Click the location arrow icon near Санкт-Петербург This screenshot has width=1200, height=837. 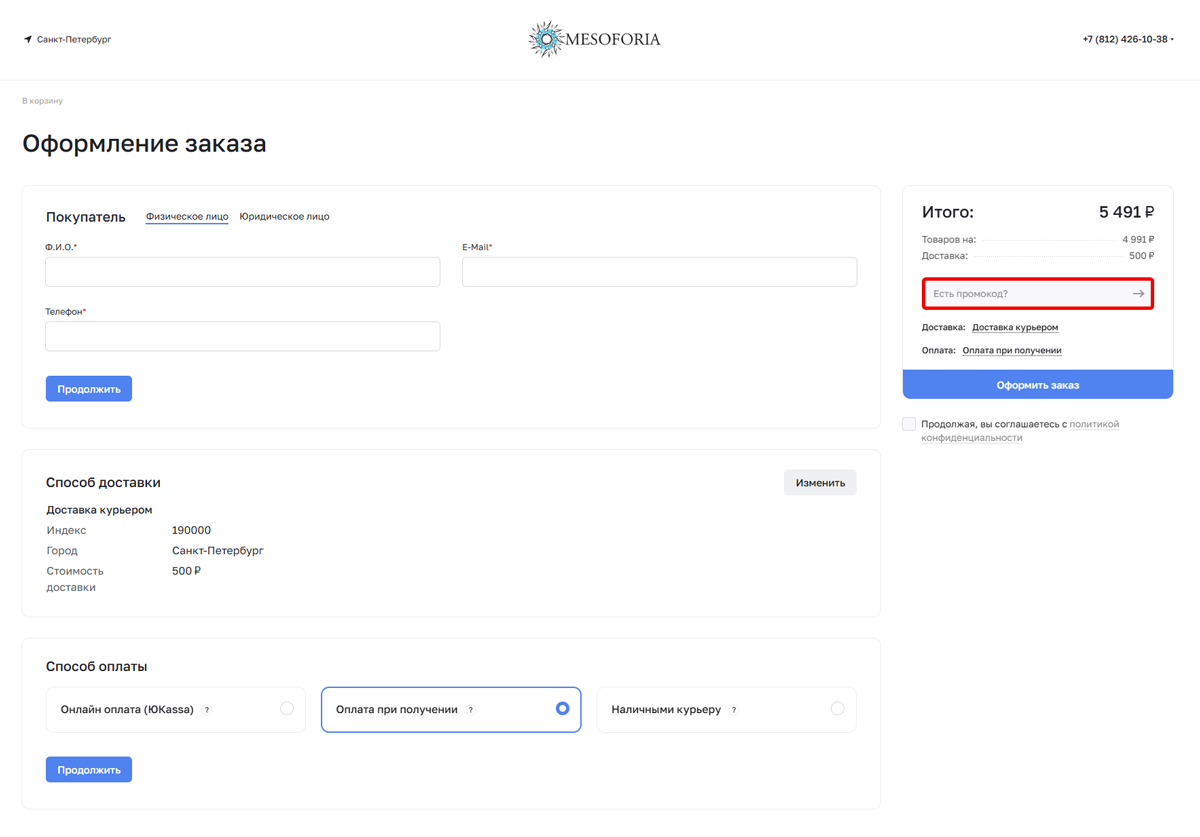tap(28, 40)
